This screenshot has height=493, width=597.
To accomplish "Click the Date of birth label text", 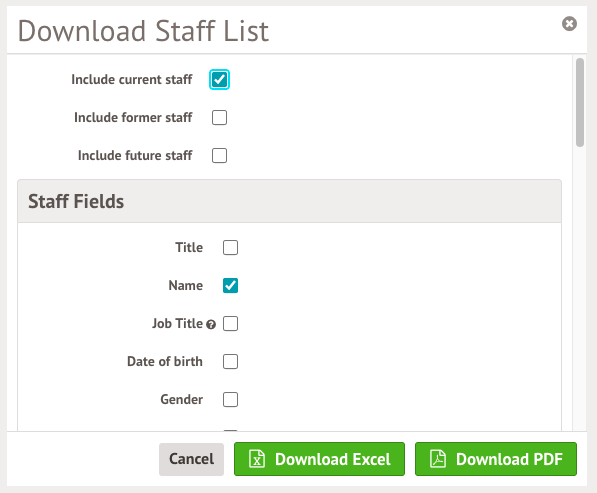I will click(165, 362).
